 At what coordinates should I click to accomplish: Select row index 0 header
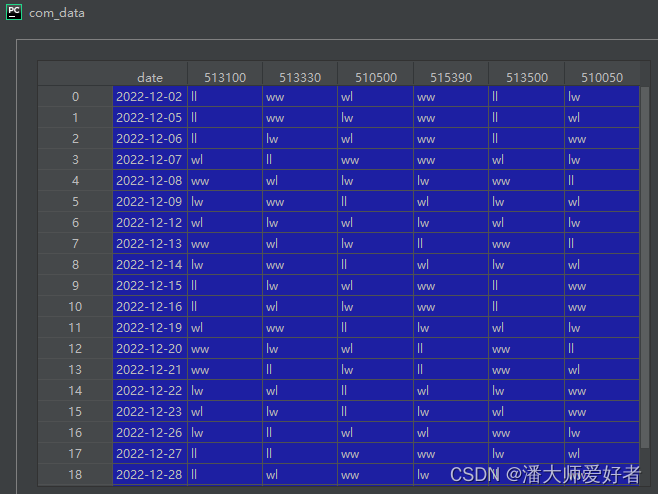(76, 97)
